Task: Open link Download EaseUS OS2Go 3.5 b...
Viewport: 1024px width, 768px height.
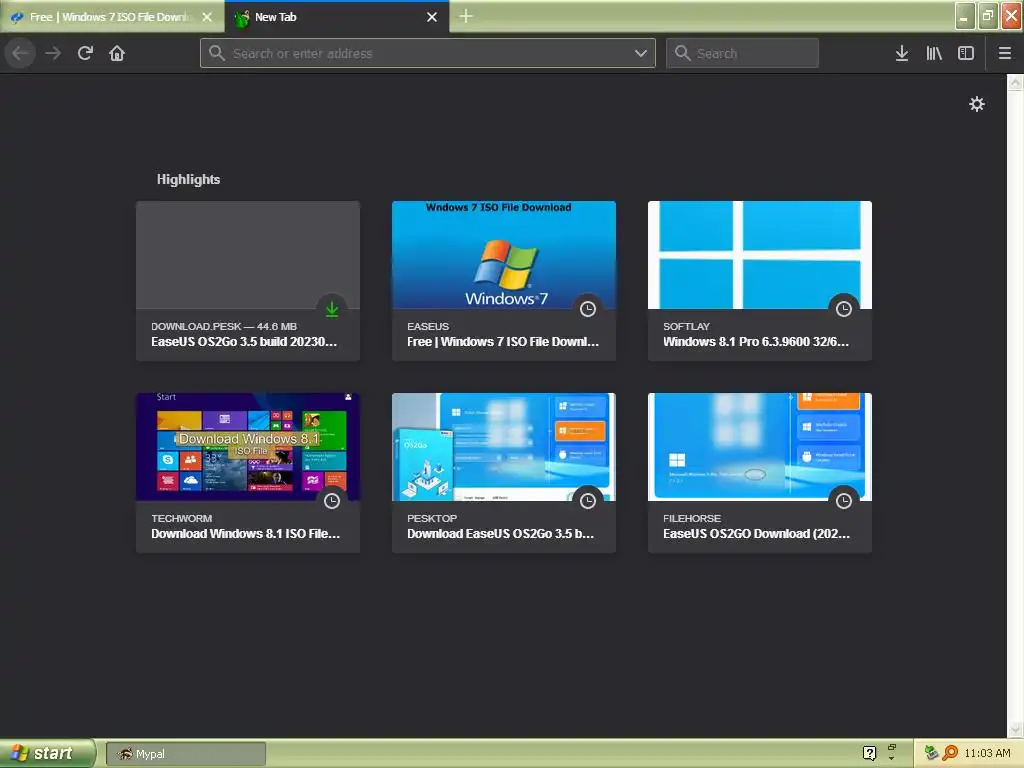Action: pyautogui.click(x=500, y=534)
